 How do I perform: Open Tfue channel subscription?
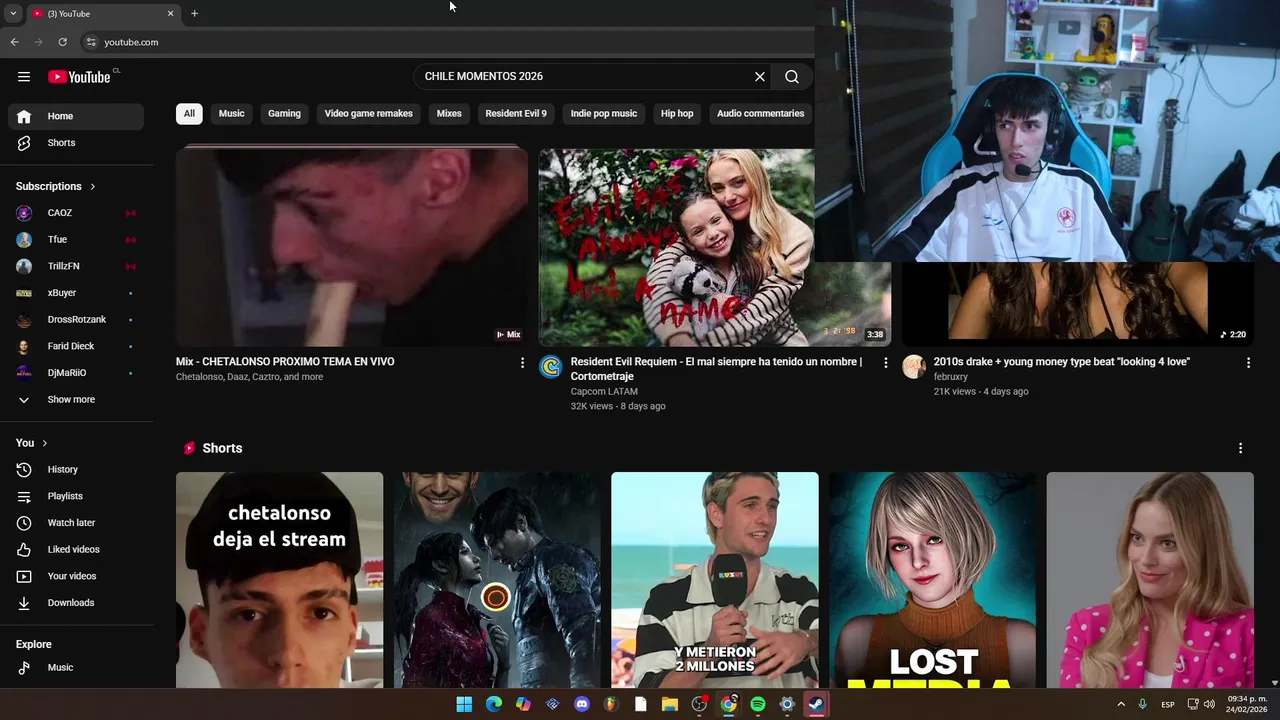(76, 240)
